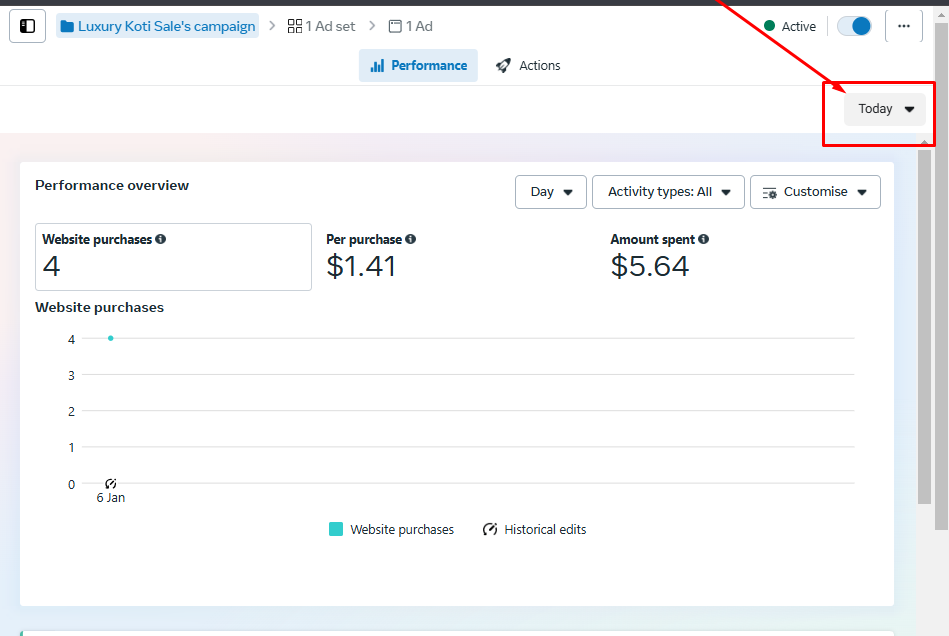The width and height of the screenshot is (949, 636).
Task: Click the campaign folder icon in breadcrumb
Action: click(x=67, y=27)
